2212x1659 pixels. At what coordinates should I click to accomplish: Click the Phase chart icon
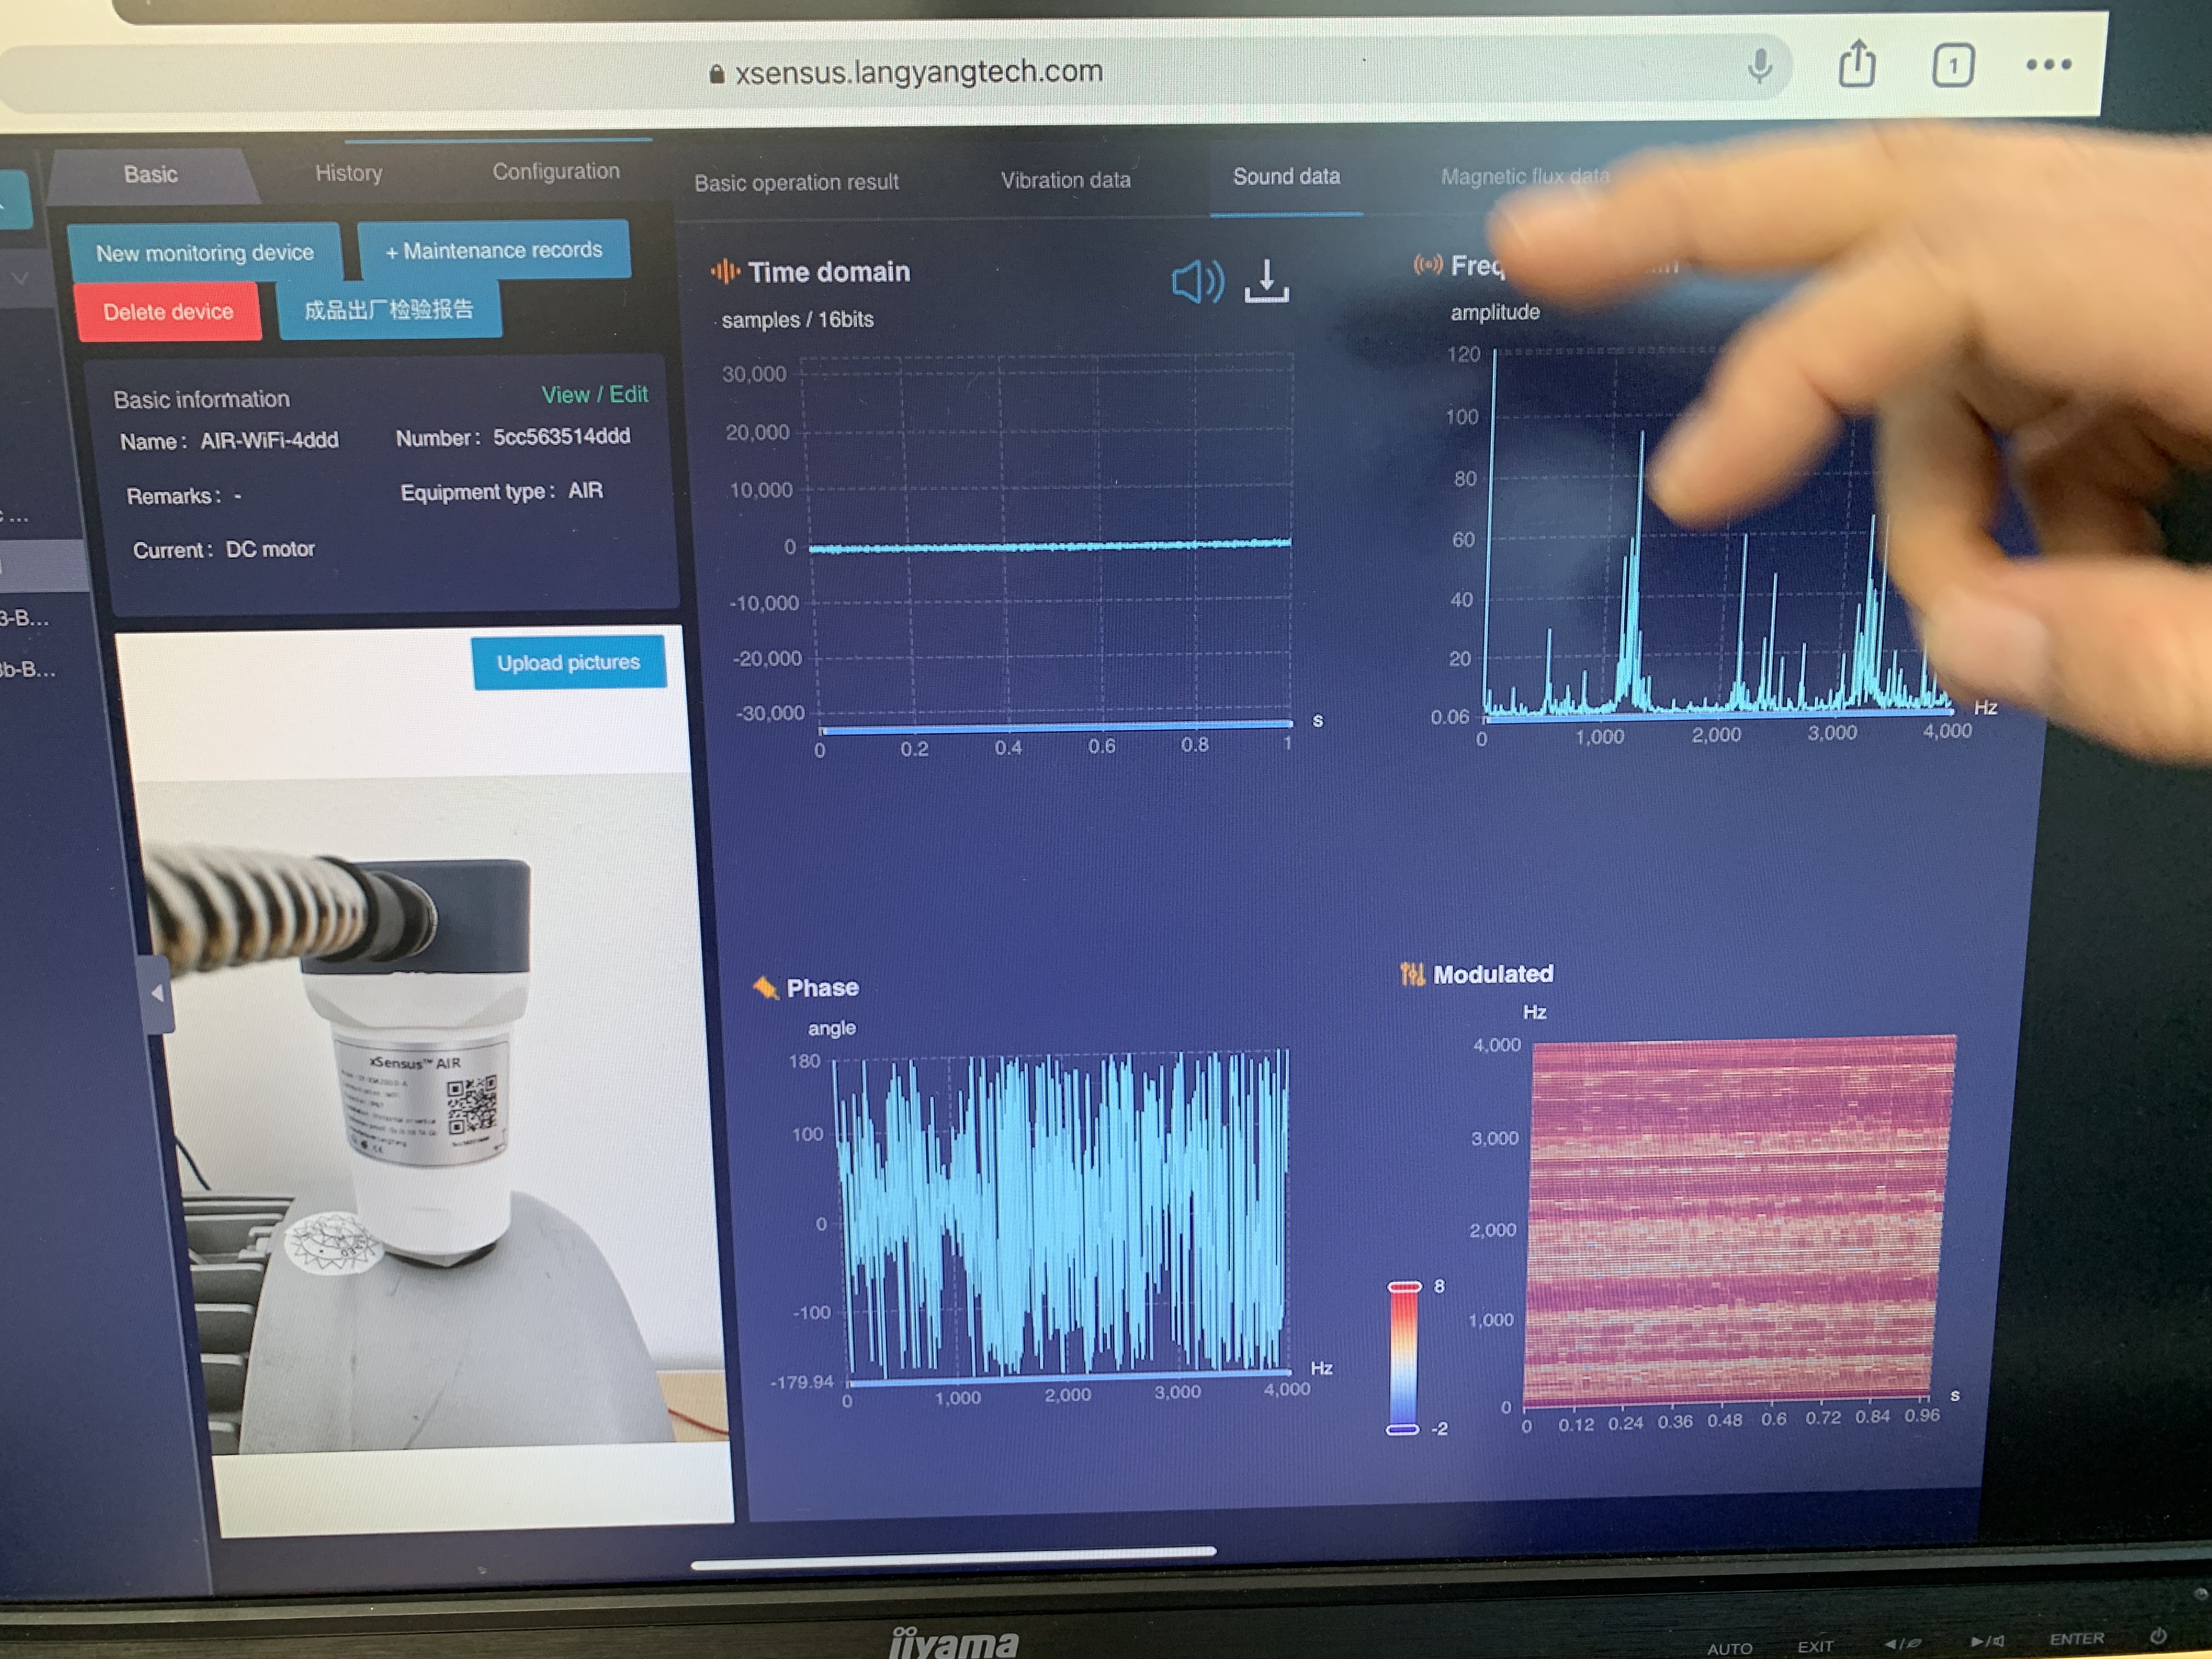click(765, 988)
